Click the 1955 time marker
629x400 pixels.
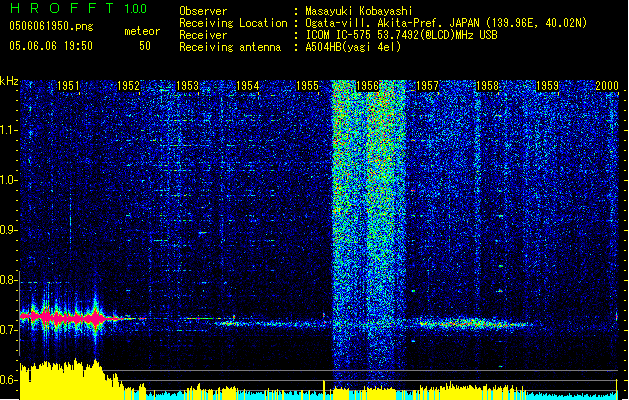(307, 86)
